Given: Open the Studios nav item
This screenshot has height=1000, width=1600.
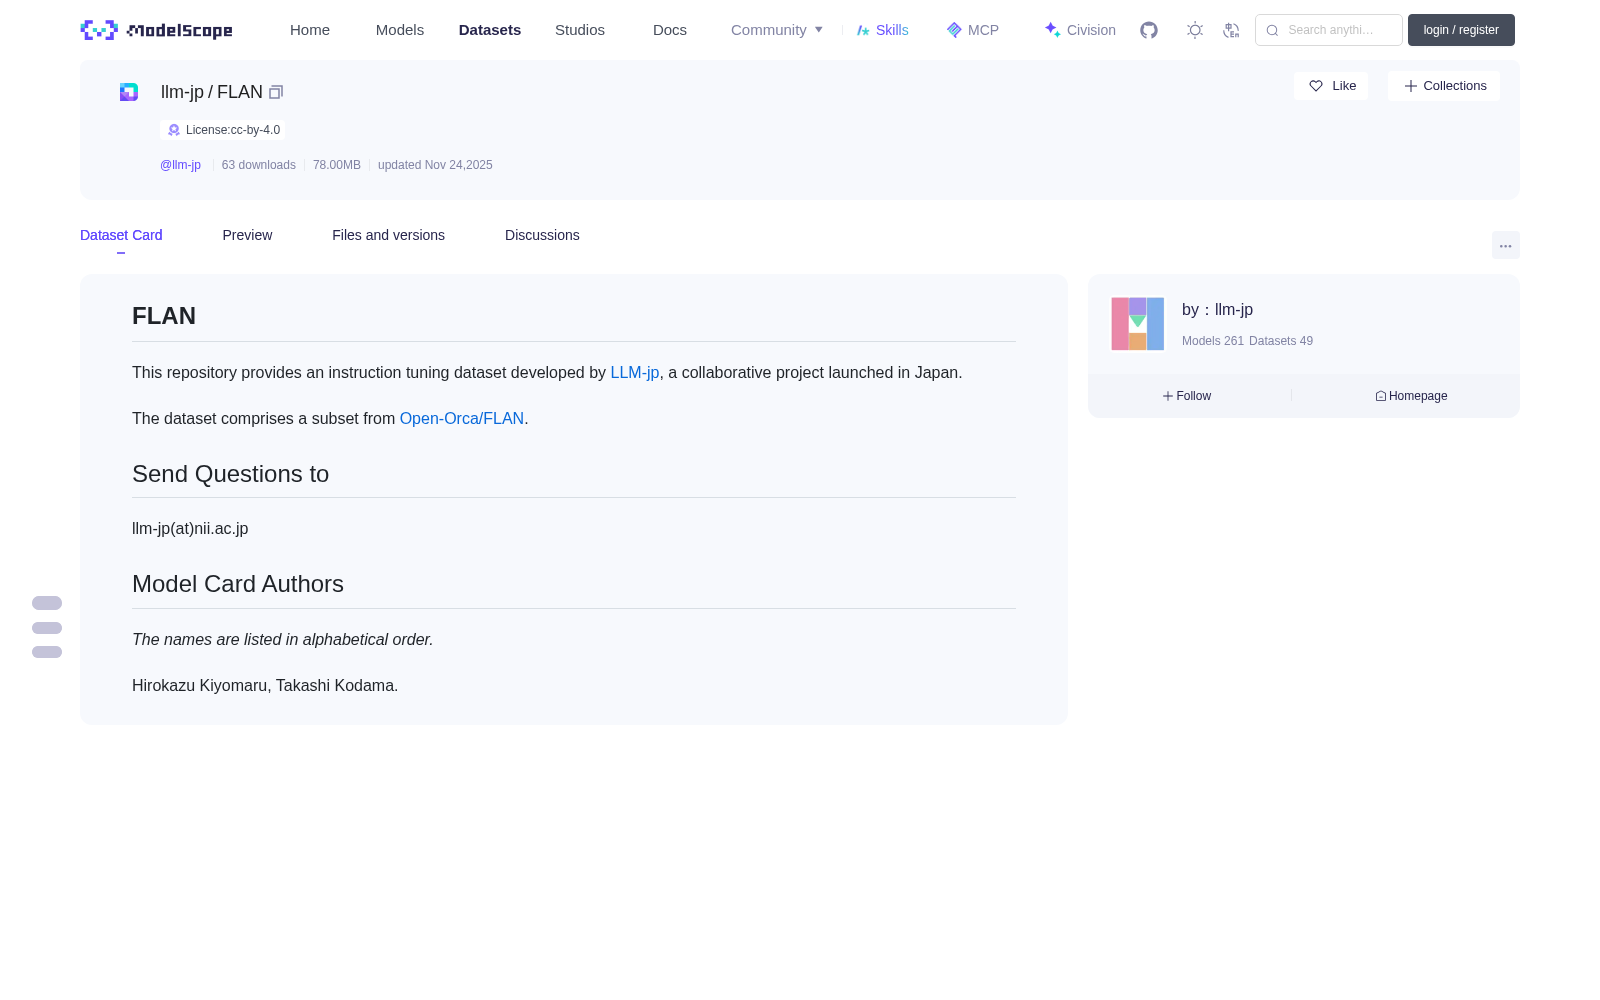Looking at the screenshot, I should click(580, 30).
